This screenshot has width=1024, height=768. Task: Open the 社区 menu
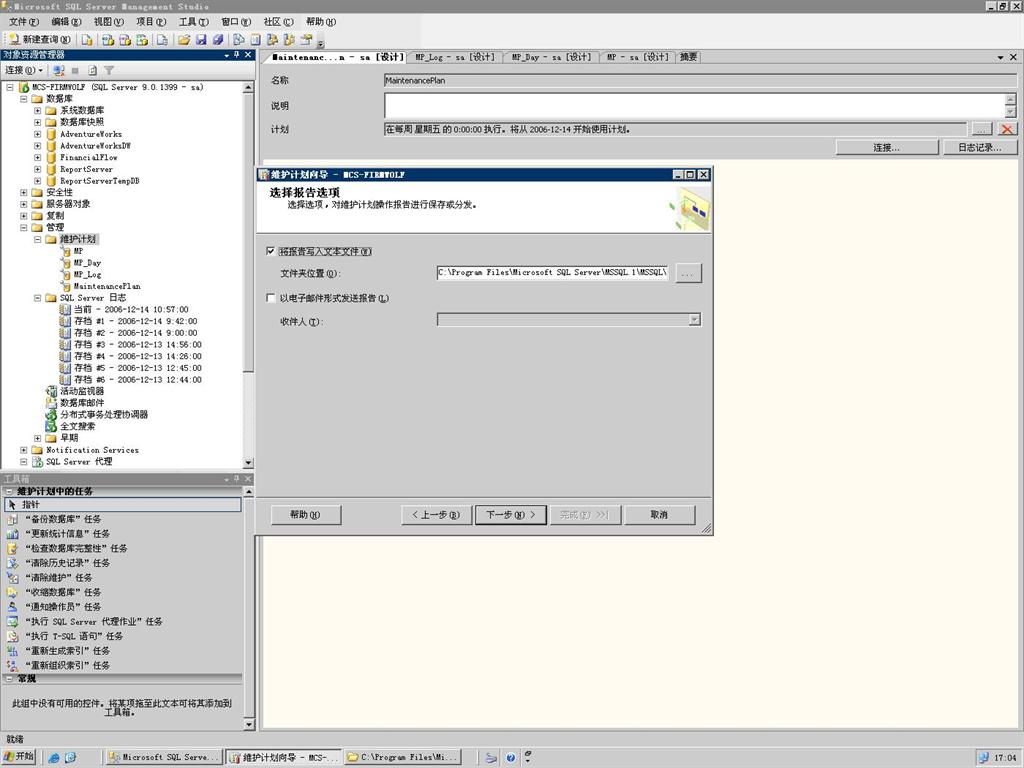(278, 22)
